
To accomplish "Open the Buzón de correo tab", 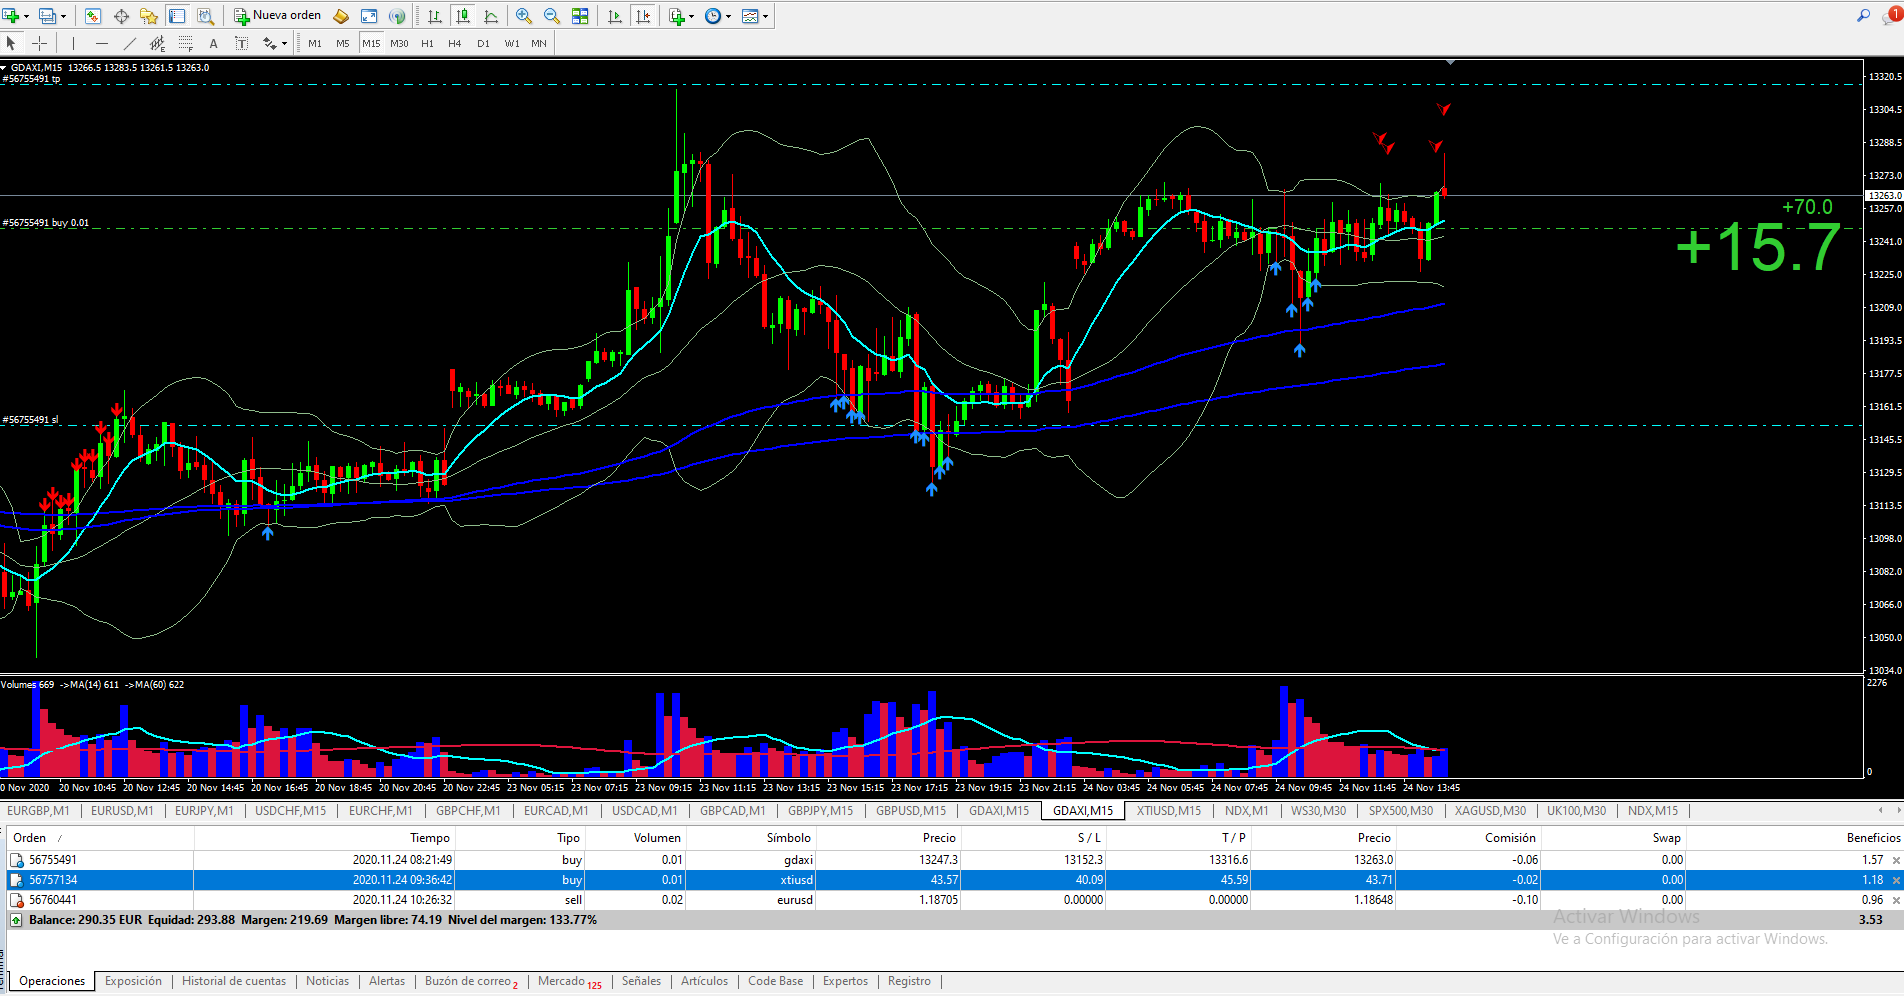I will coord(471,981).
